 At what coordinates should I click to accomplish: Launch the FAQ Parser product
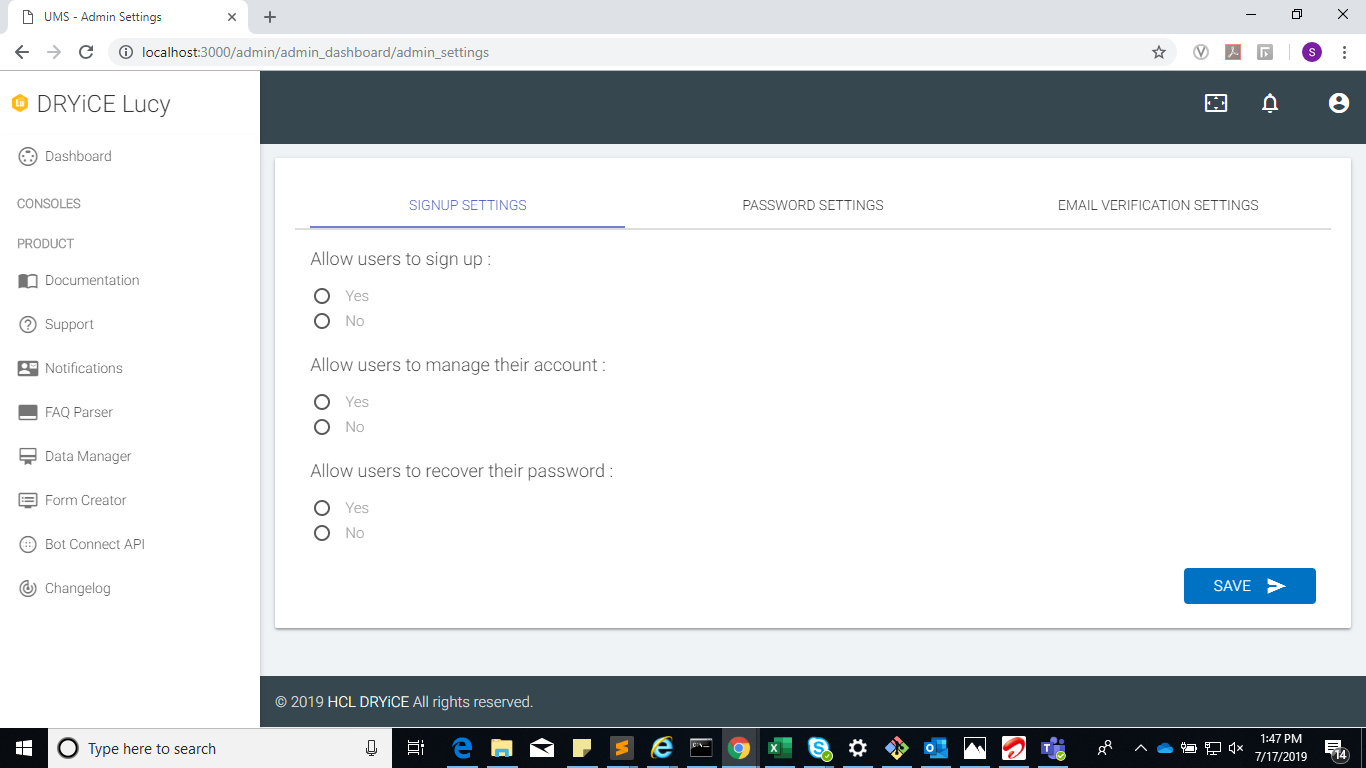point(65,412)
